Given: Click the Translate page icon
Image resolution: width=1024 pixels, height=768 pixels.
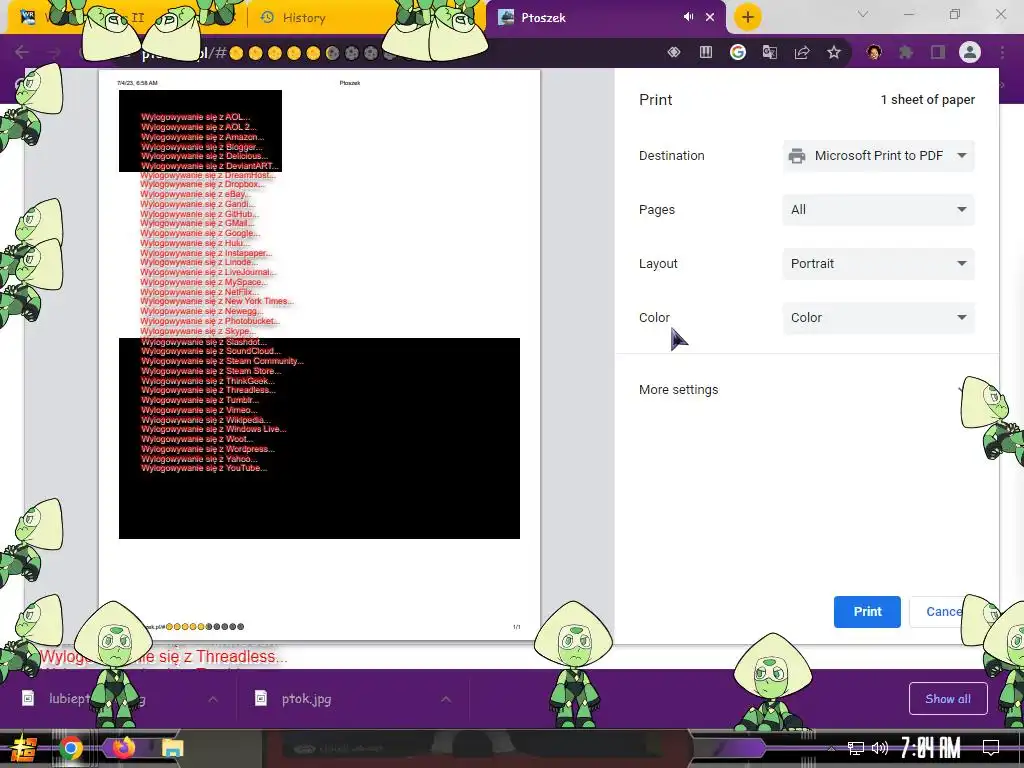Looking at the screenshot, I should tap(770, 52).
